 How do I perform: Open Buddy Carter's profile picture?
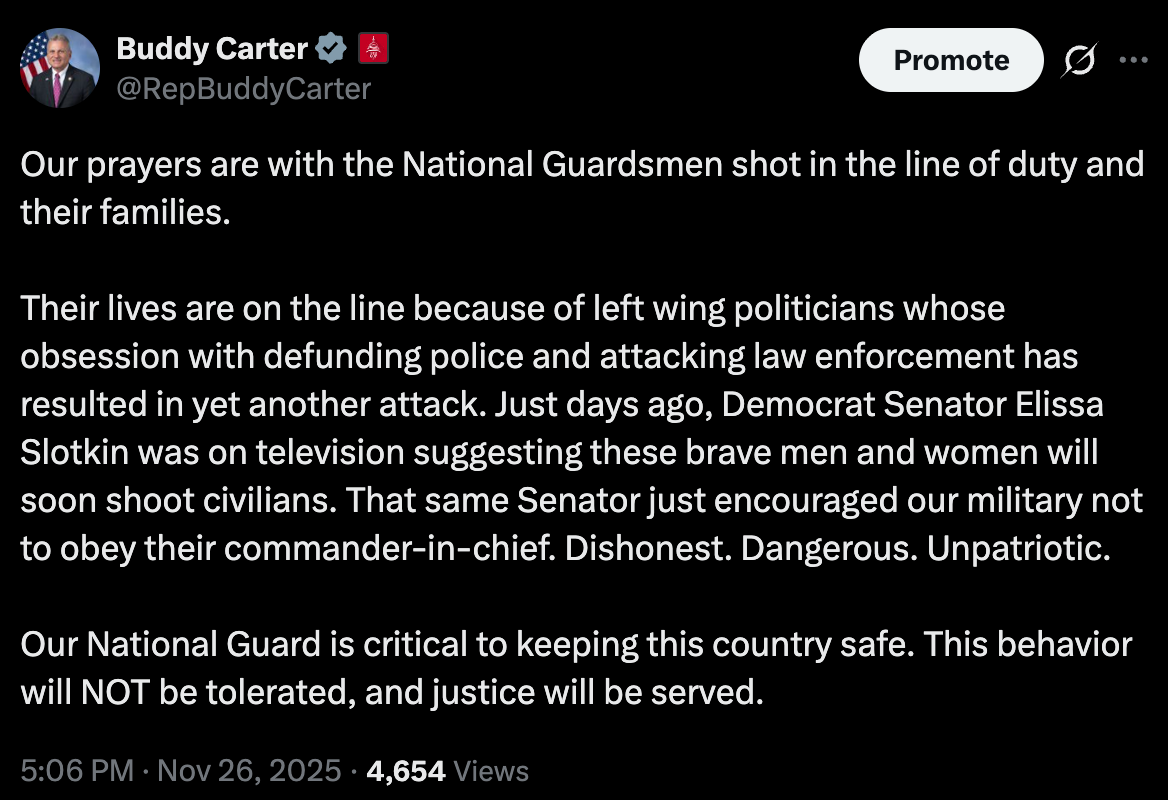(60, 68)
